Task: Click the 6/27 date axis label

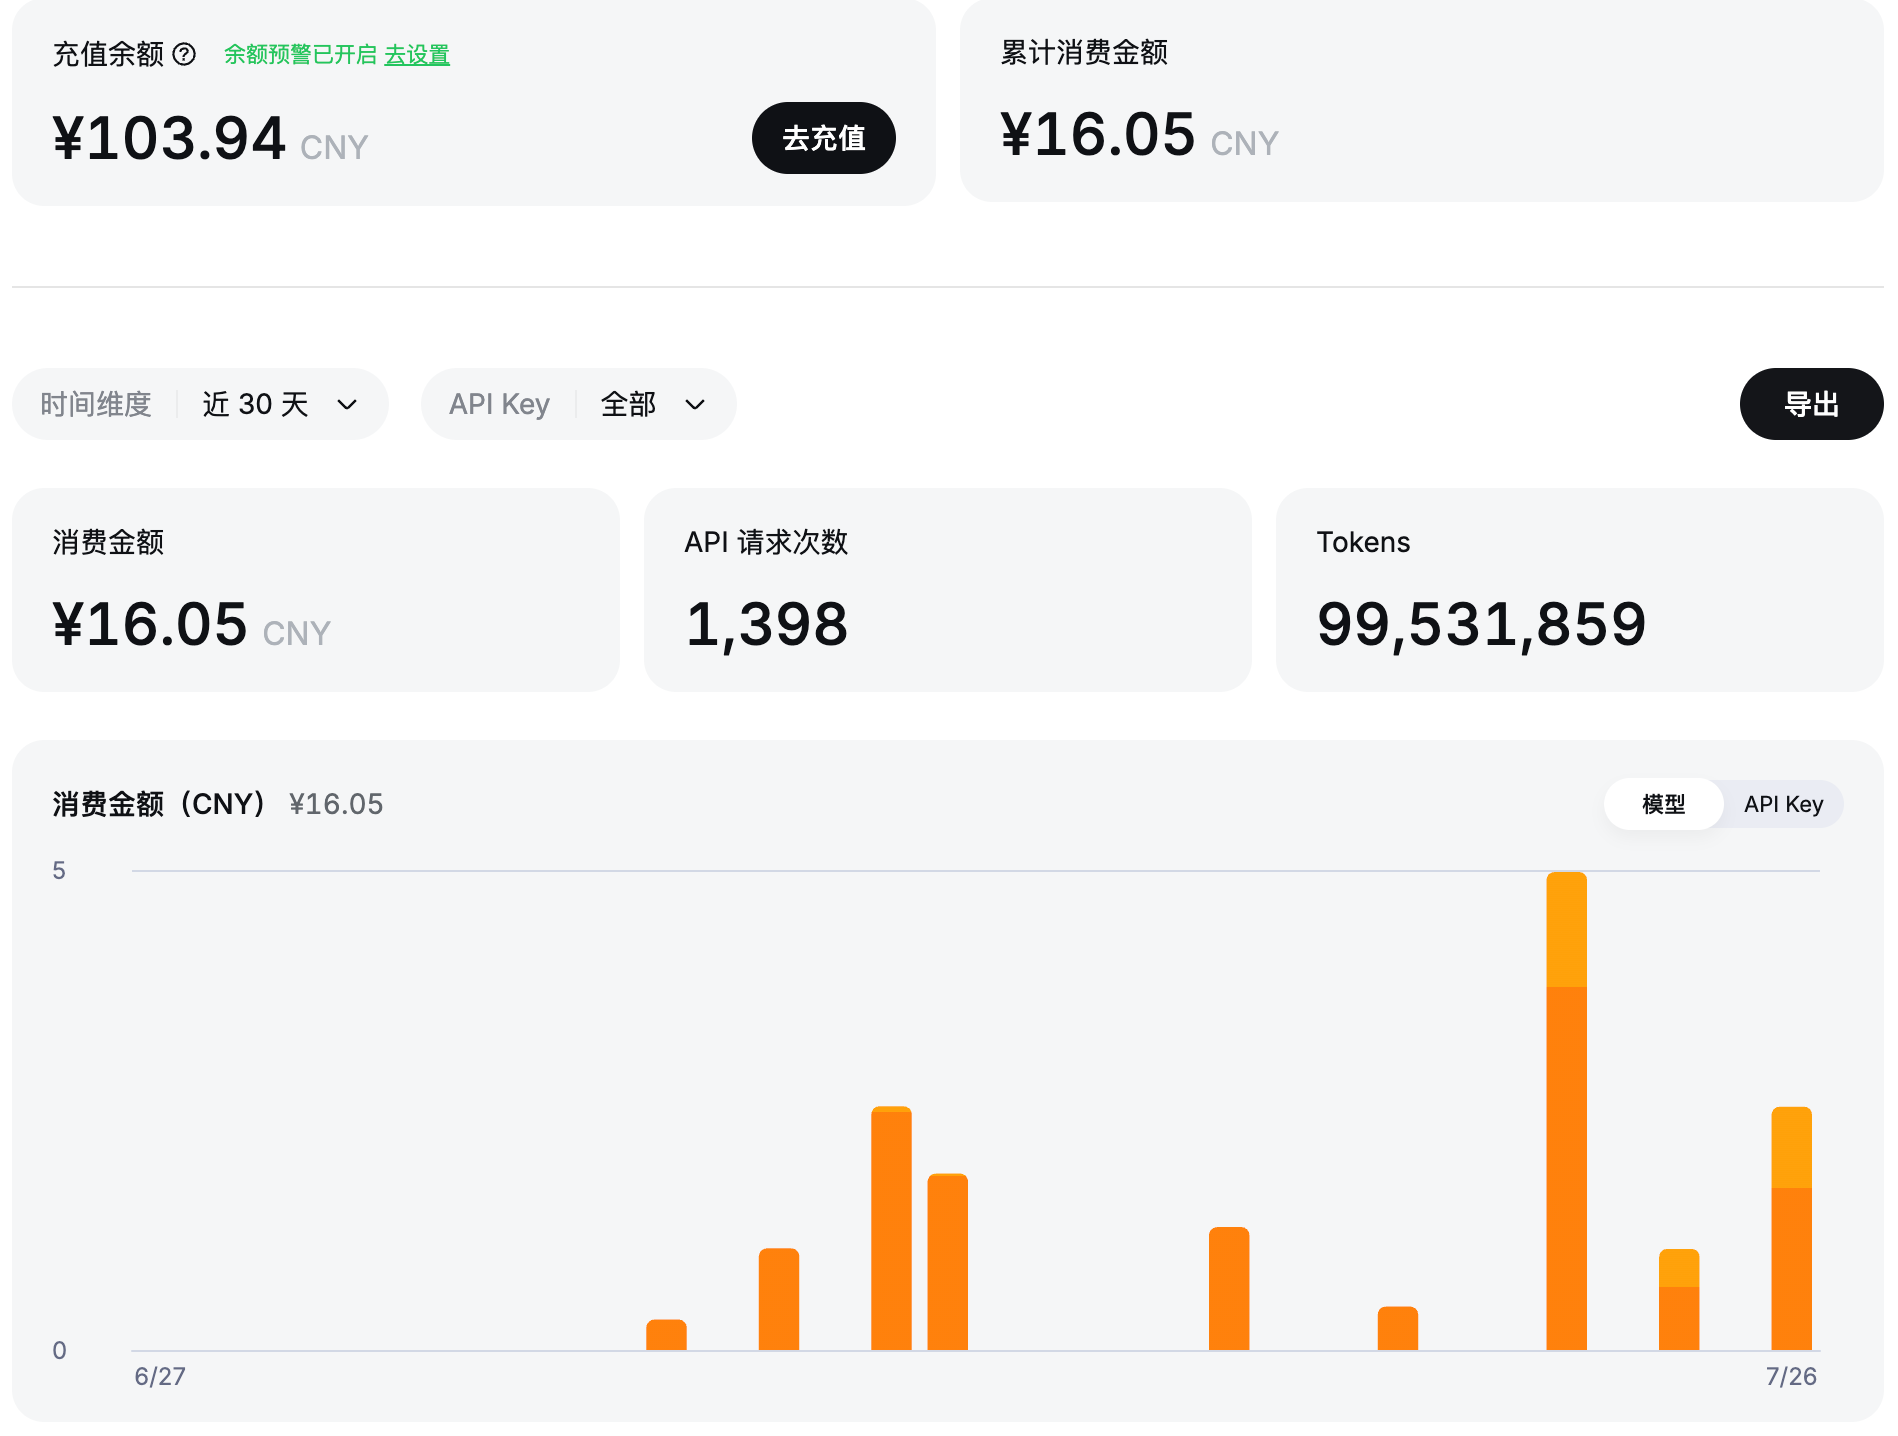Action: (160, 1377)
